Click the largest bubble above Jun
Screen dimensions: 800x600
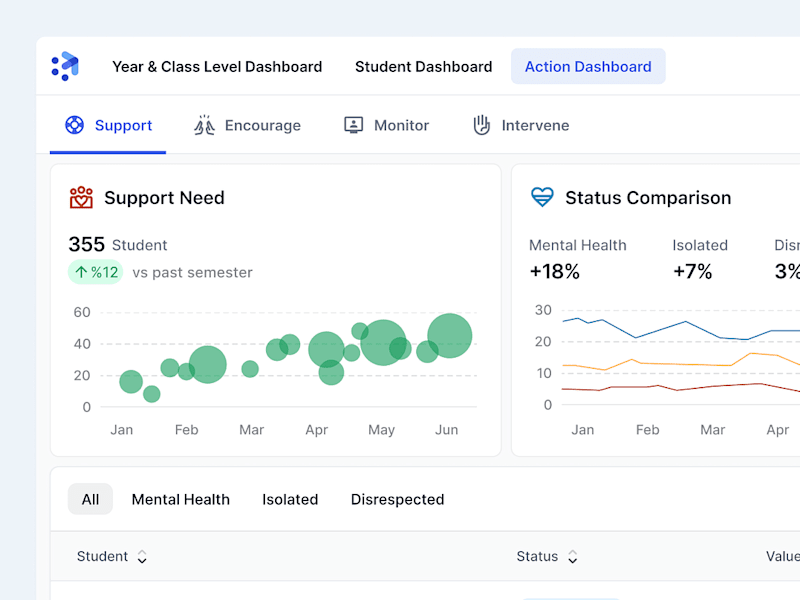pos(449,336)
